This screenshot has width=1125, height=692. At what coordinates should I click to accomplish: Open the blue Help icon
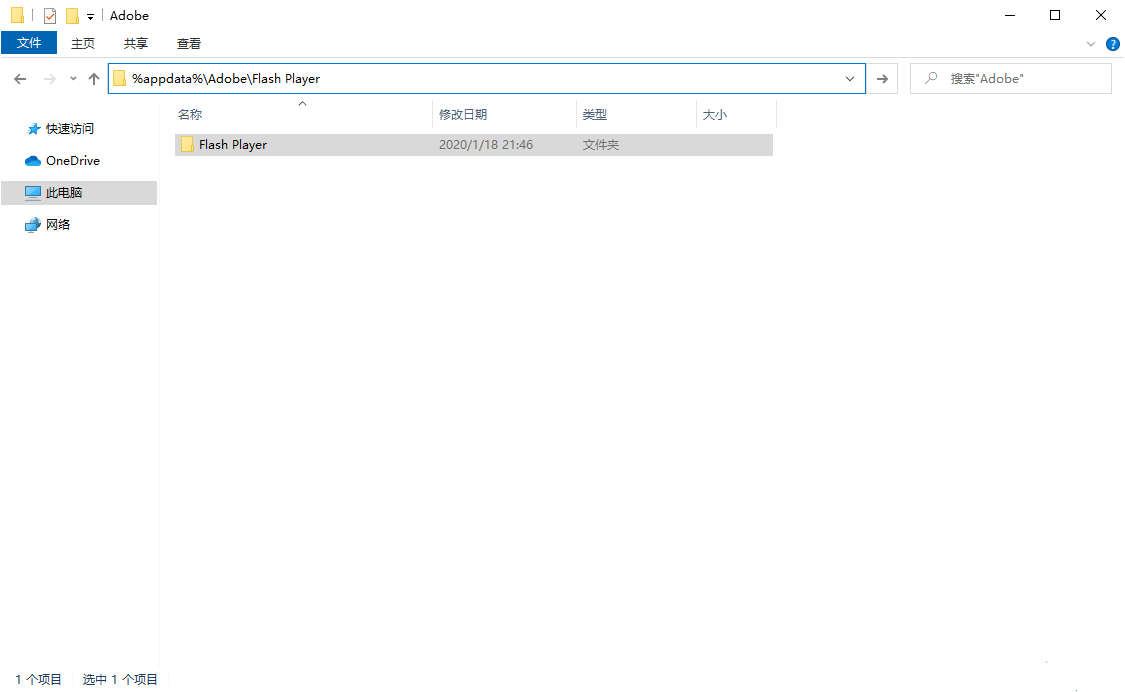pos(1113,44)
